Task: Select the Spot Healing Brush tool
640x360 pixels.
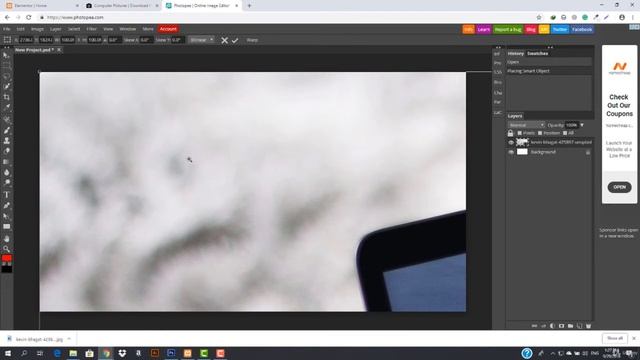Action: coord(6,120)
